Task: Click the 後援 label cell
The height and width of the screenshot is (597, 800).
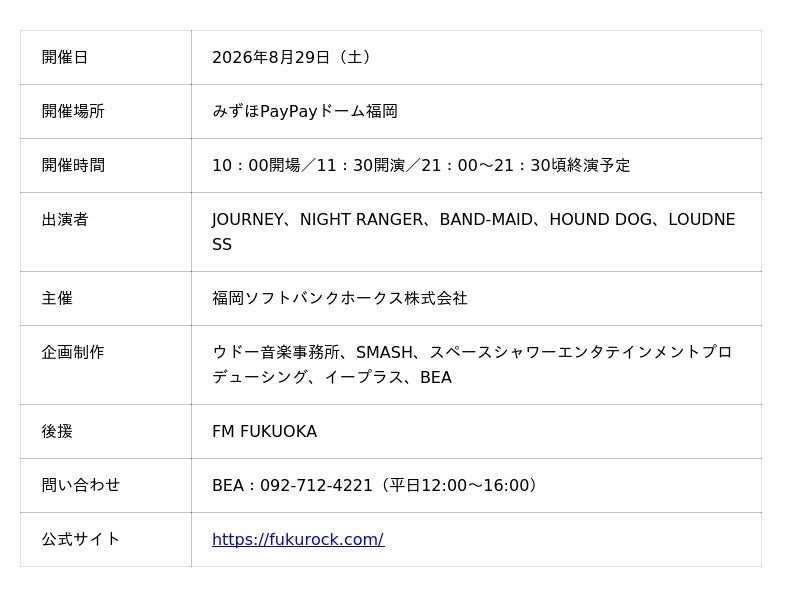Action: click(x=106, y=432)
